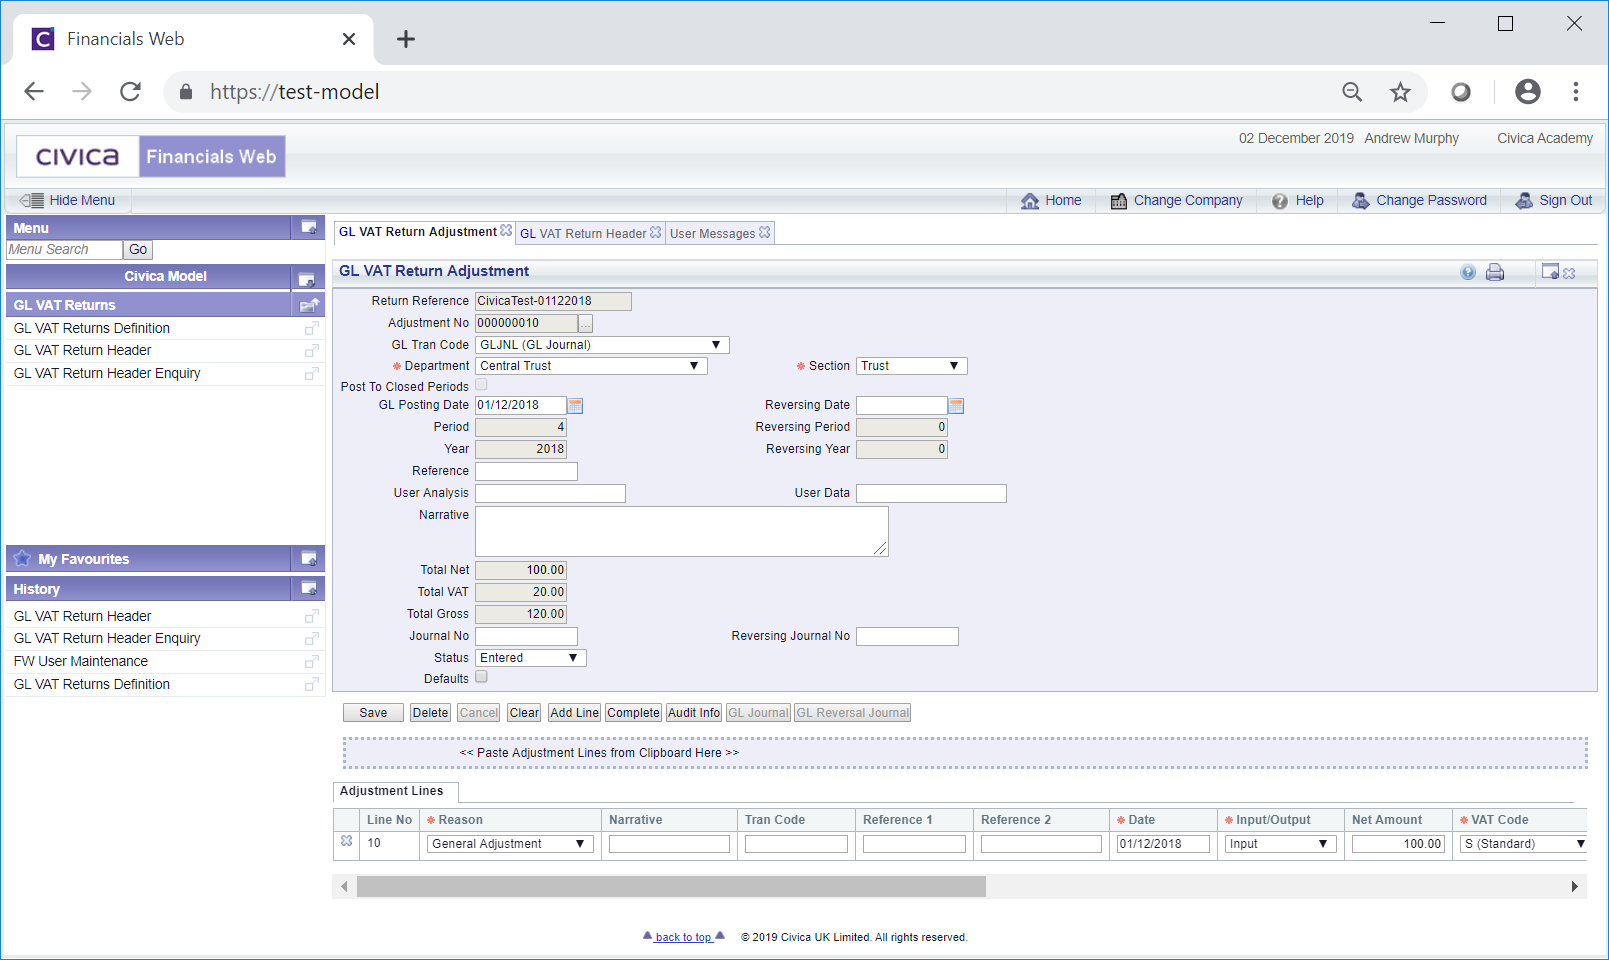Switch to the User Messages tab
Screen dimensions: 1609x960
point(712,234)
